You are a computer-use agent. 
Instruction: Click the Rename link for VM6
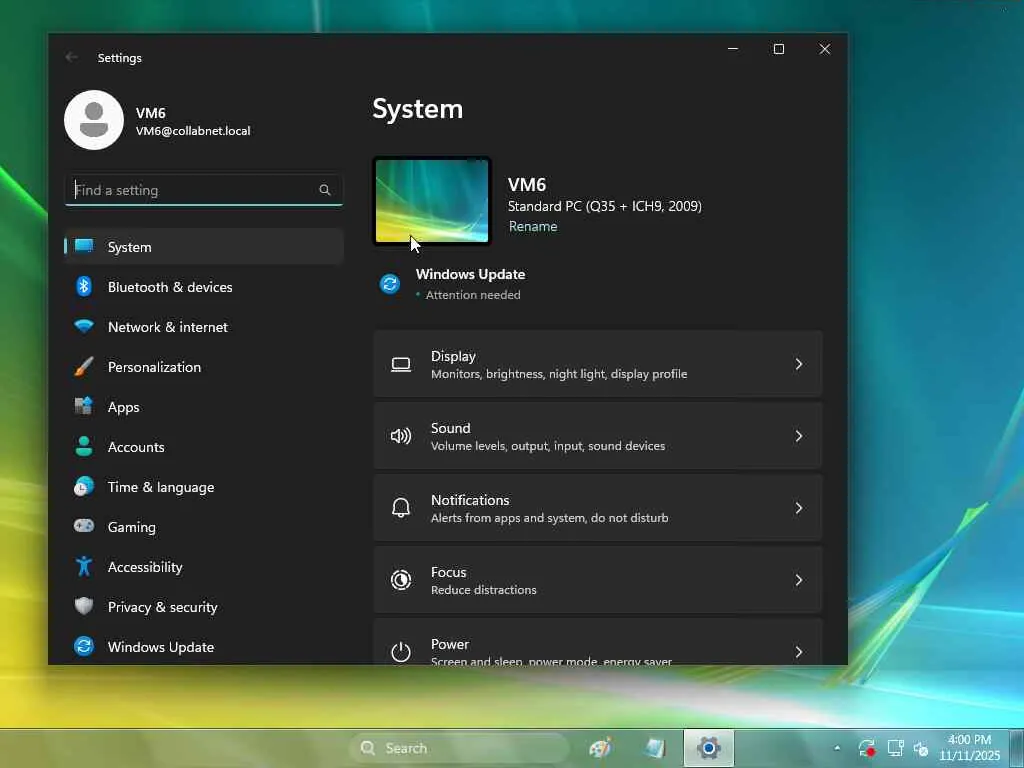tap(533, 226)
